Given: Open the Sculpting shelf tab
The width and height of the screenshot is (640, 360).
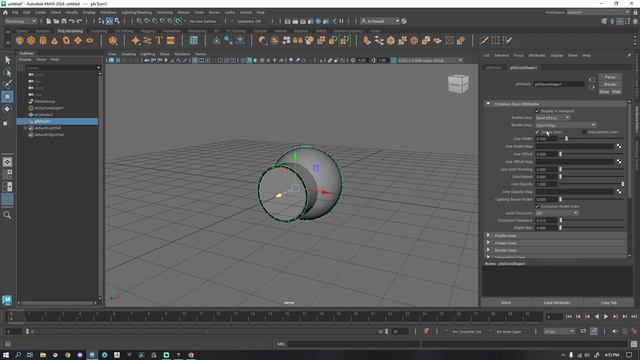Looking at the screenshot, I should click(x=98, y=31).
